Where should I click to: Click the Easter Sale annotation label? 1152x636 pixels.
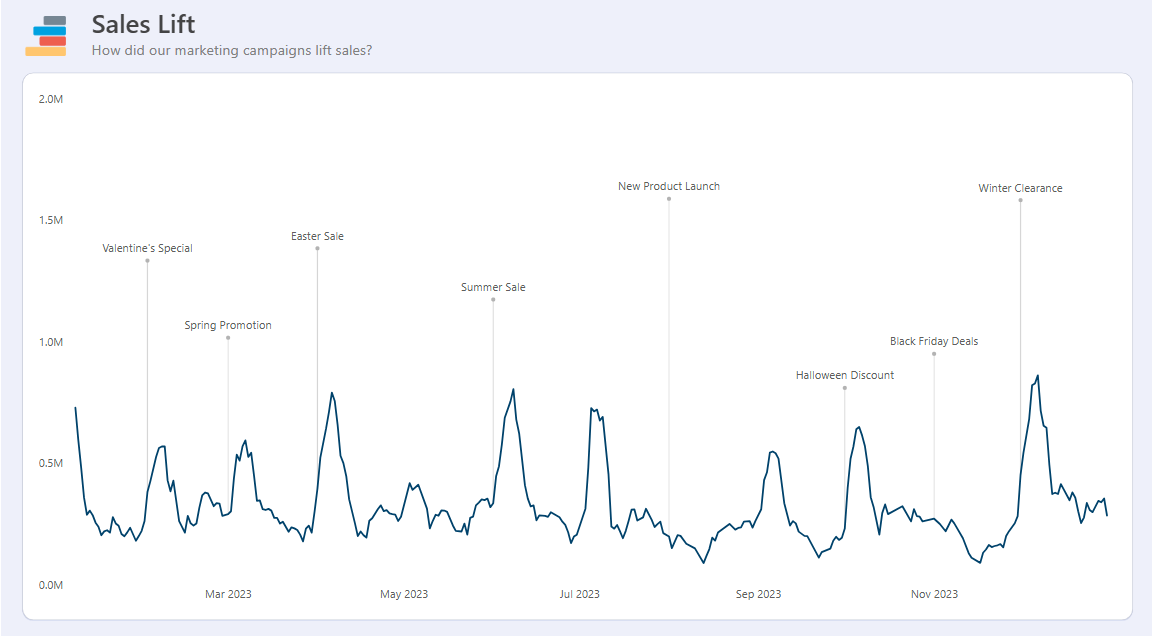317,236
